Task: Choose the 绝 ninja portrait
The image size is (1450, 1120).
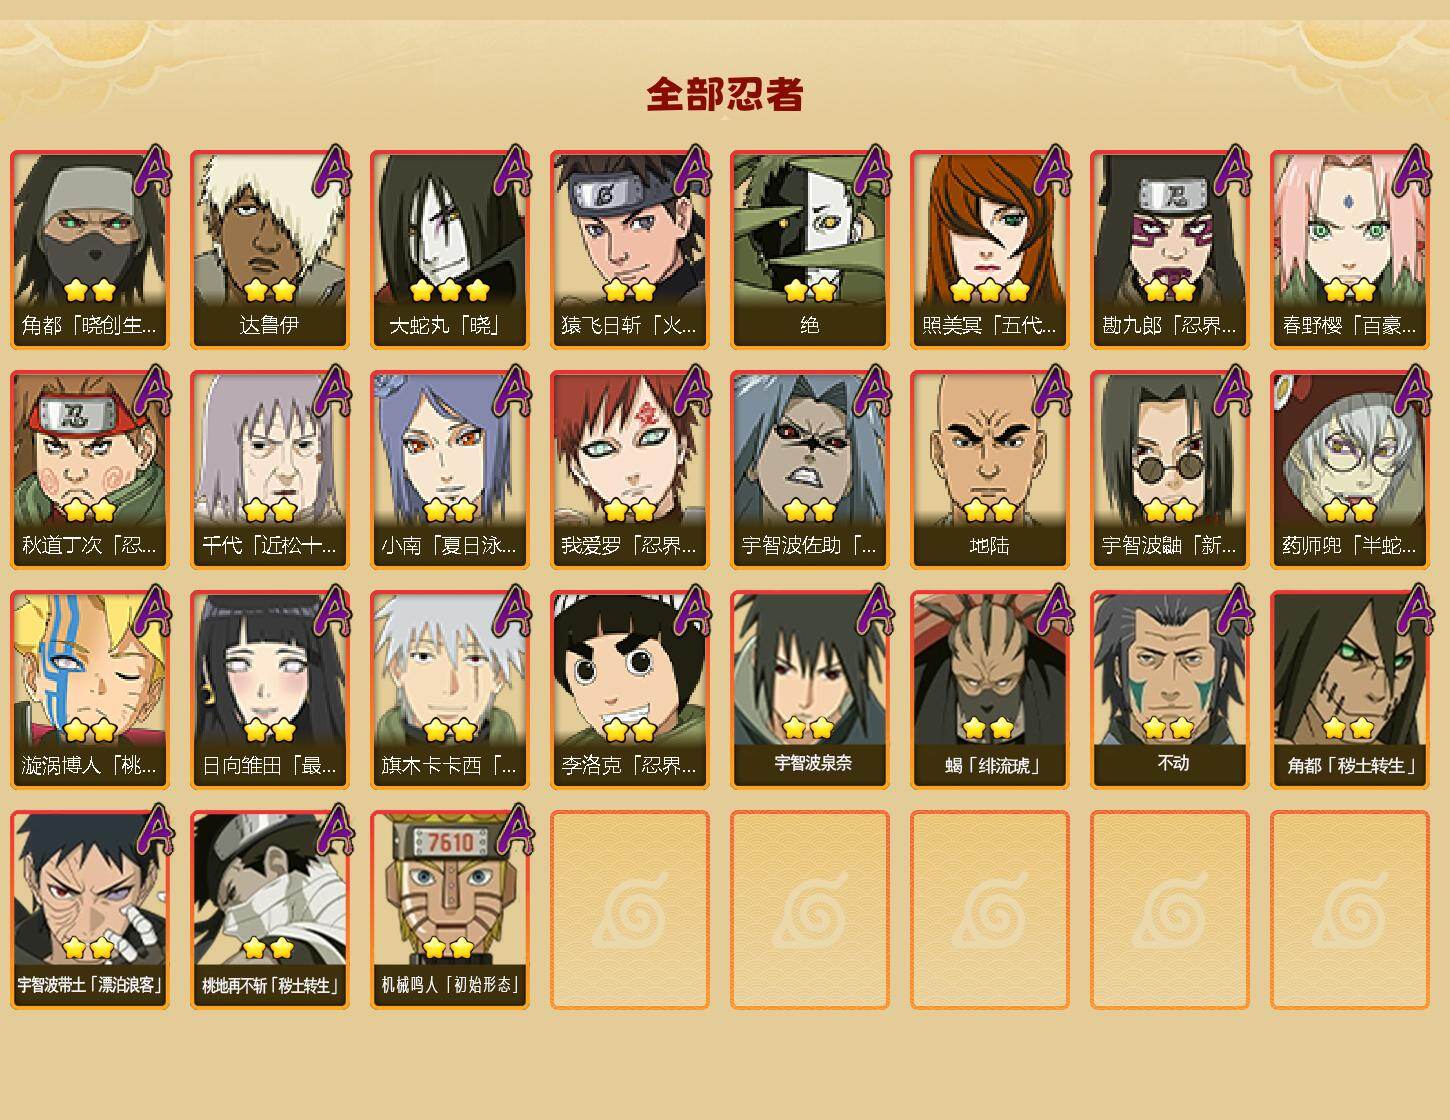Action: 810,250
